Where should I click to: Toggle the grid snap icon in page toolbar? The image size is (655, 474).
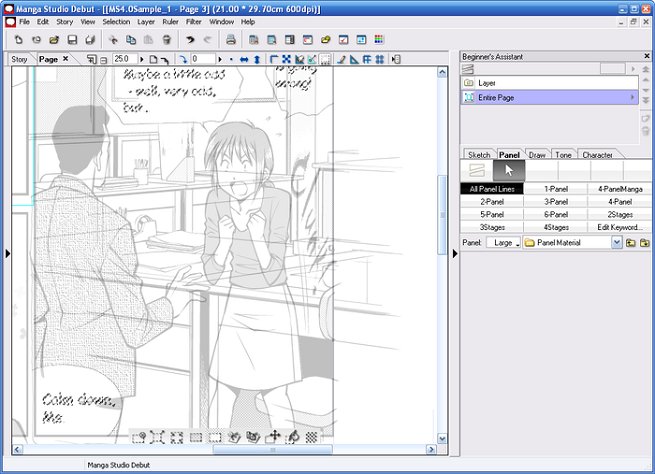(x=380, y=59)
